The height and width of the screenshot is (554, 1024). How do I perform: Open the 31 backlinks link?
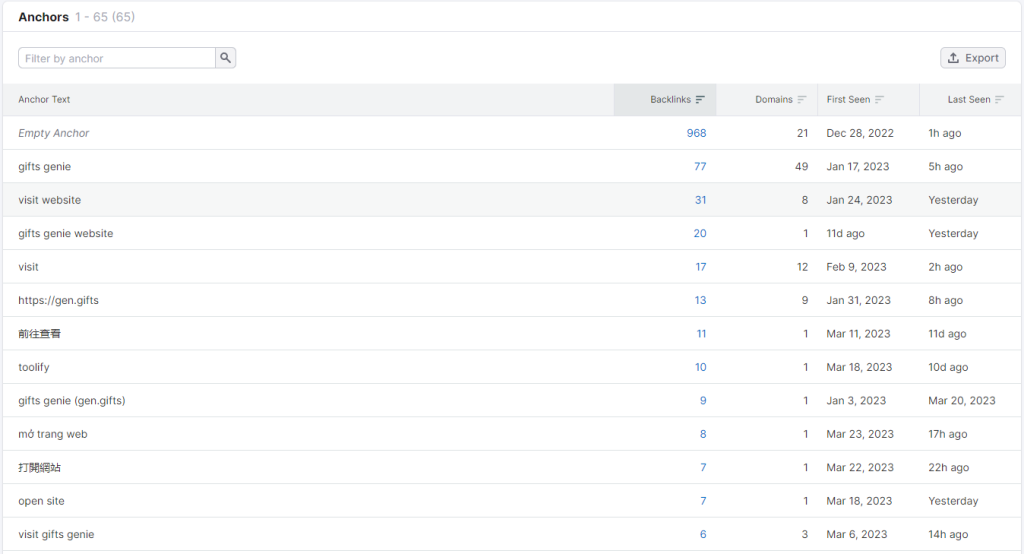pos(700,200)
